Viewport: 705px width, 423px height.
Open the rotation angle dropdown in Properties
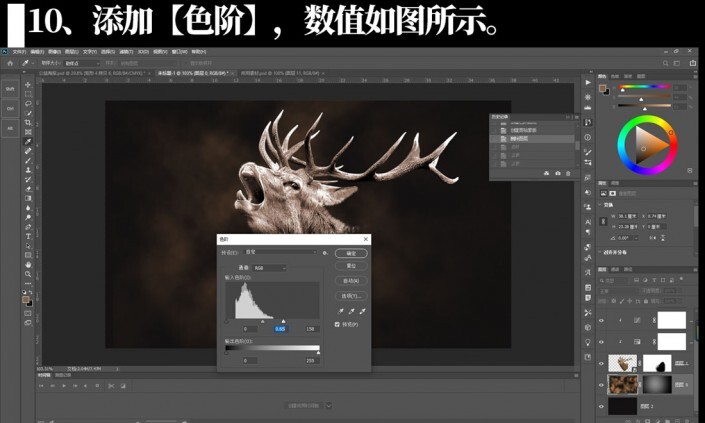[635, 238]
